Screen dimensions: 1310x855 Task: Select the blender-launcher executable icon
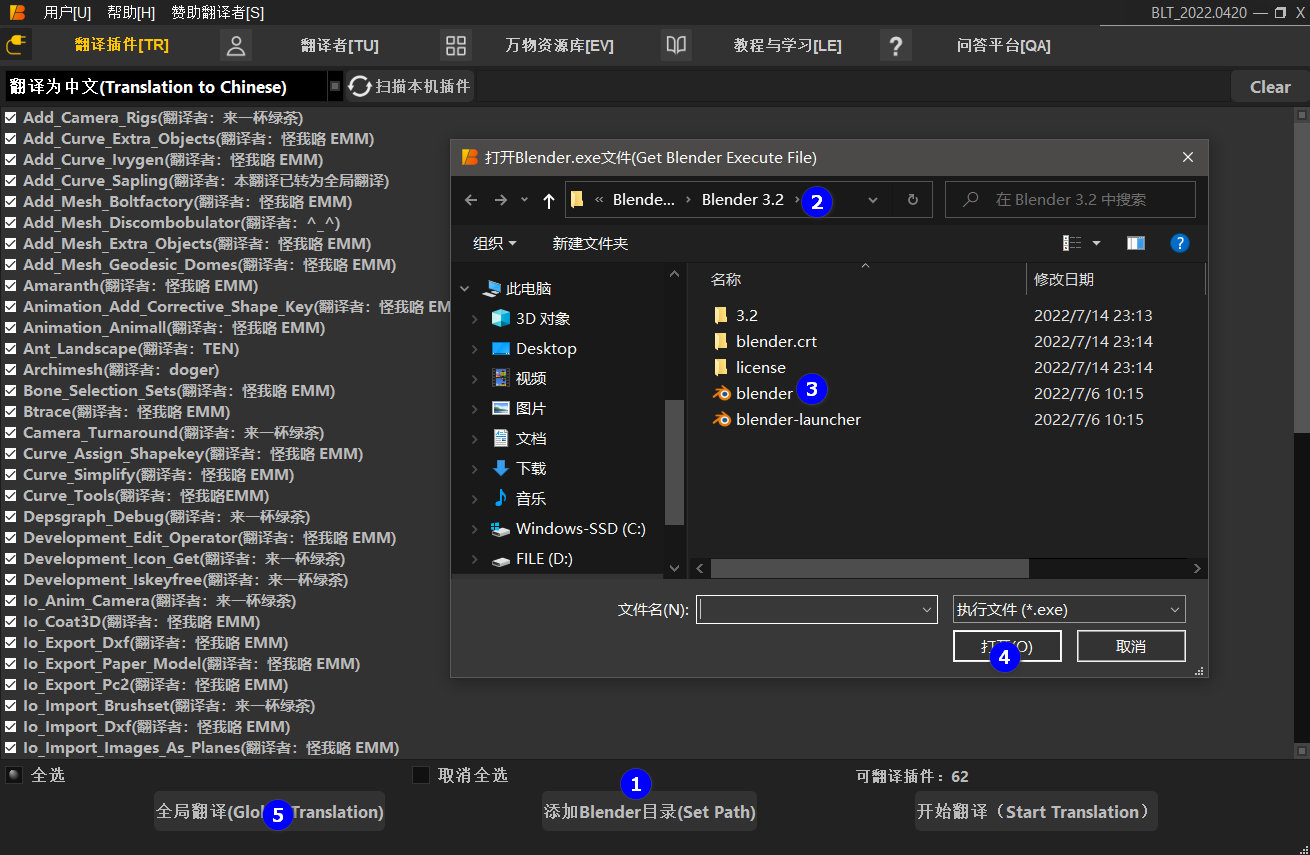[722, 419]
